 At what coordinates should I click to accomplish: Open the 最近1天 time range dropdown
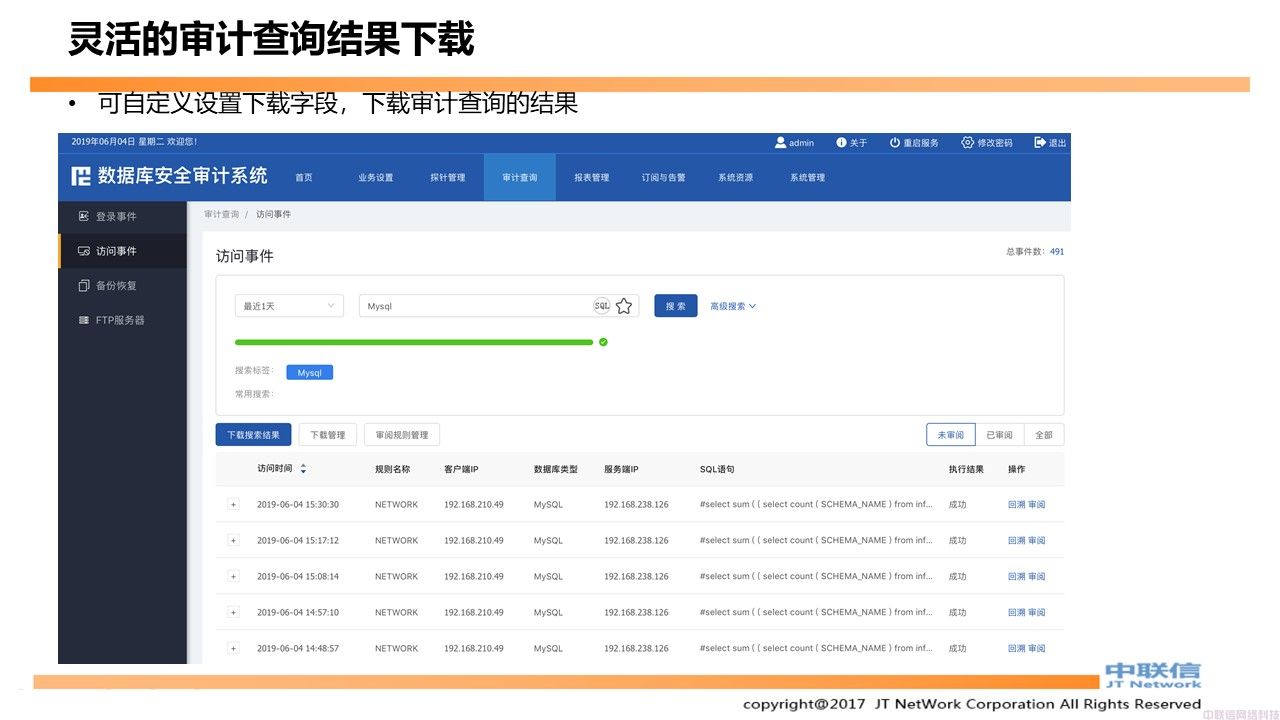point(289,306)
